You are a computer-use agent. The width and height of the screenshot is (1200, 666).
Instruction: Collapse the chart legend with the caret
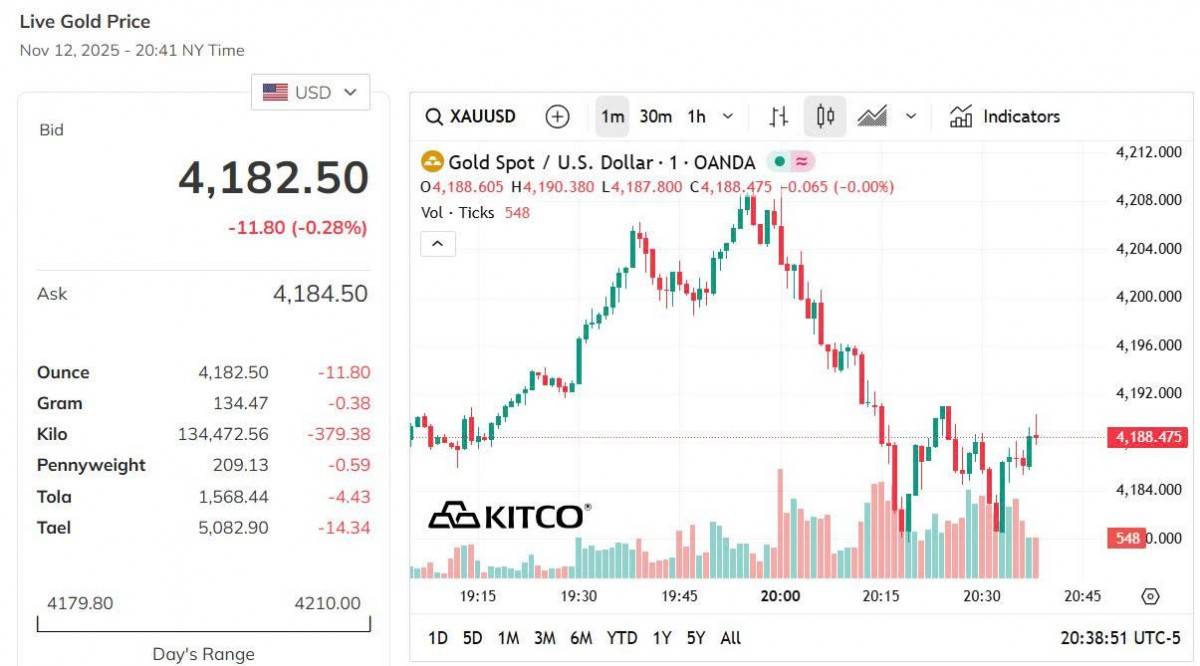click(437, 243)
